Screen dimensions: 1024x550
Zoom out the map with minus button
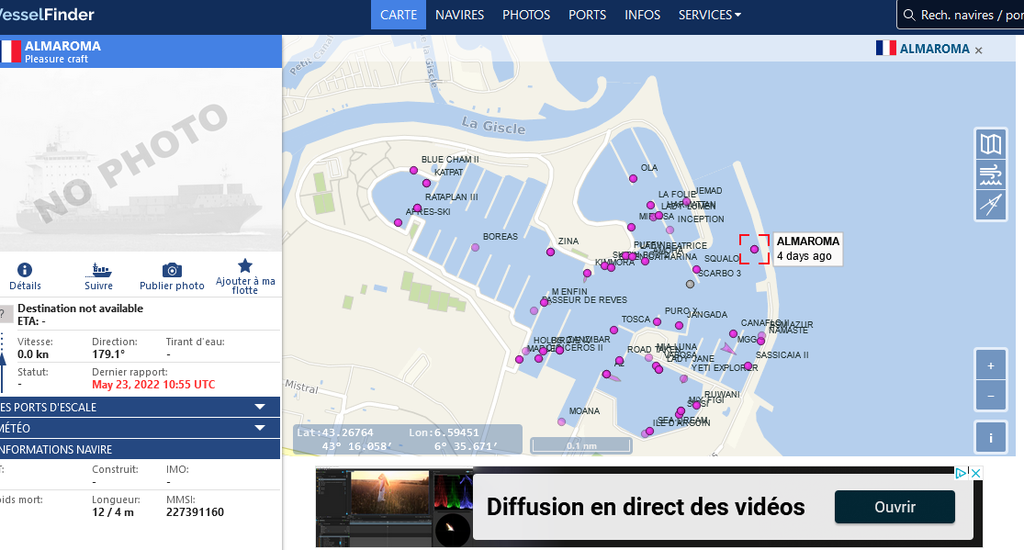tap(990, 396)
